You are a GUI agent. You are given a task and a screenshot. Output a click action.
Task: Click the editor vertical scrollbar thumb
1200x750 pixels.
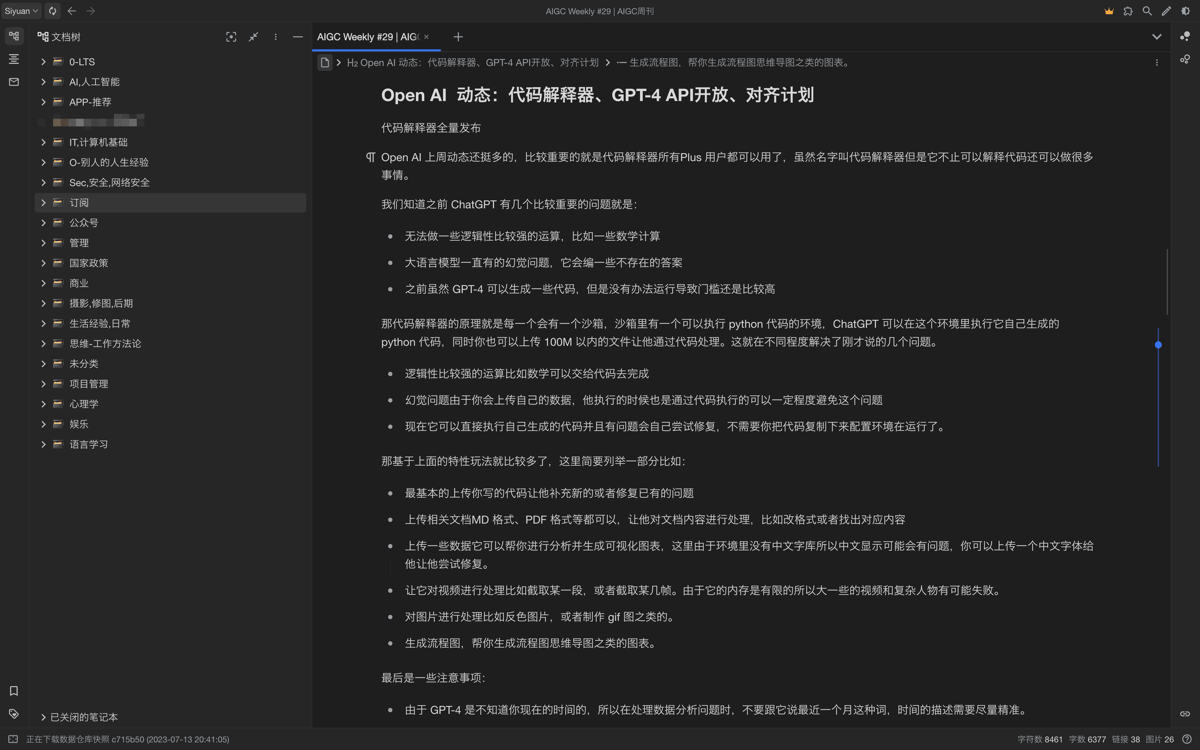[1167, 281]
